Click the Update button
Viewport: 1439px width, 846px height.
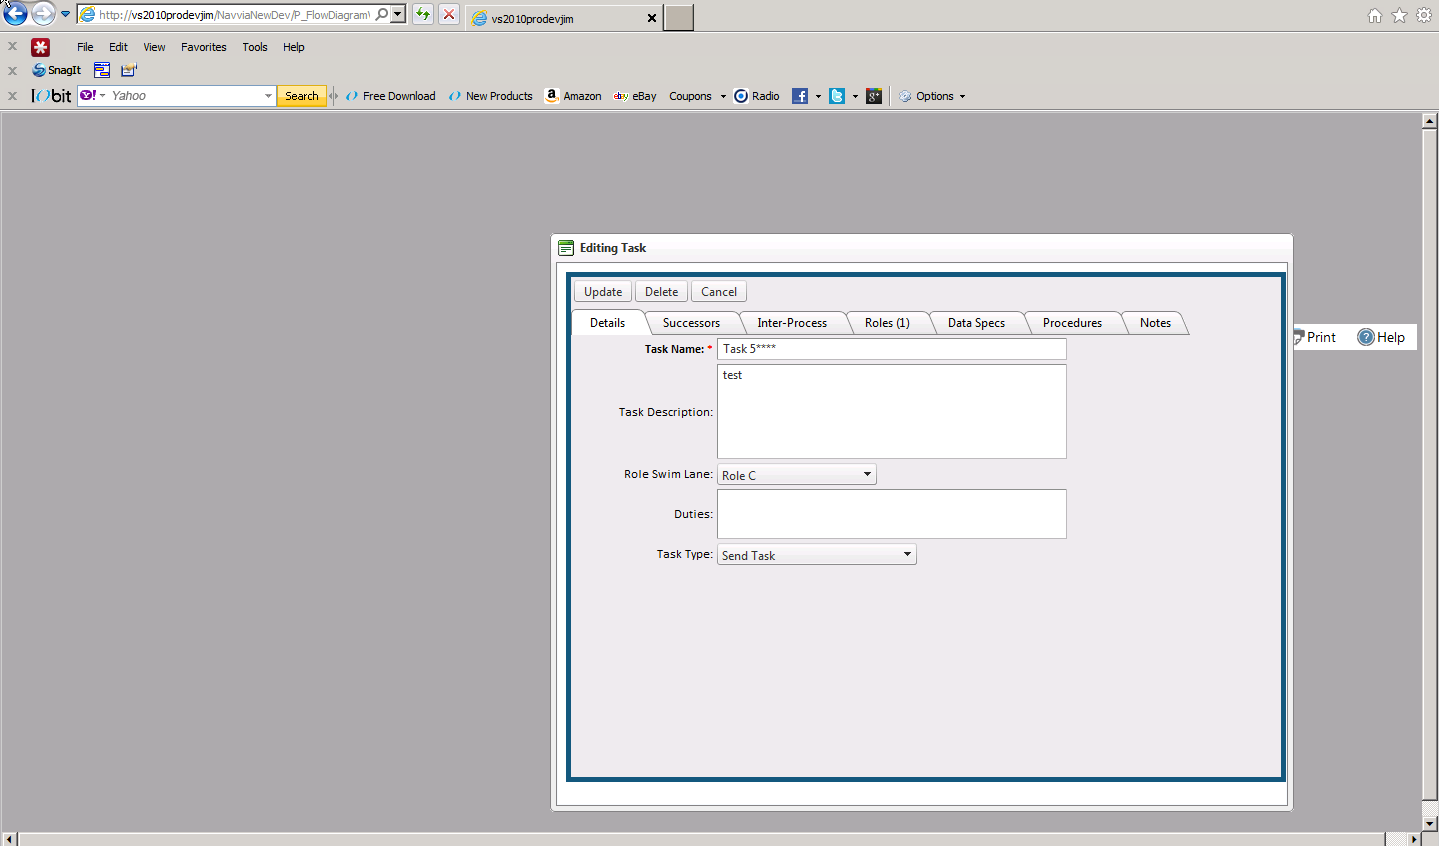coord(603,292)
